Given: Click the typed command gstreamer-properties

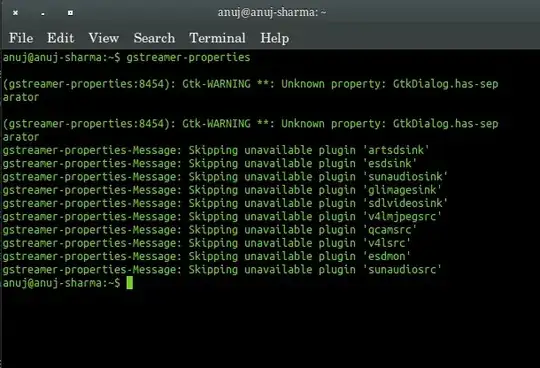Looking at the screenshot, I should 188,57.
